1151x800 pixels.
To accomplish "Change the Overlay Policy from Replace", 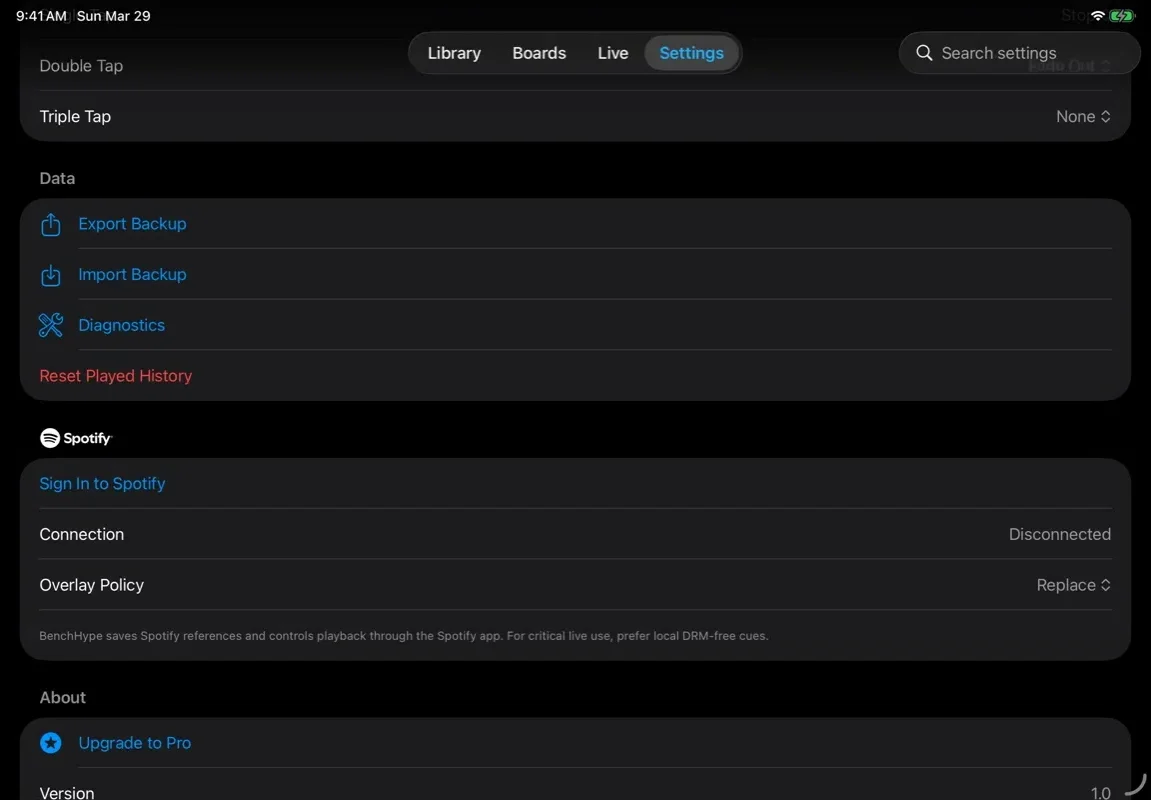I will (1073, 585).
